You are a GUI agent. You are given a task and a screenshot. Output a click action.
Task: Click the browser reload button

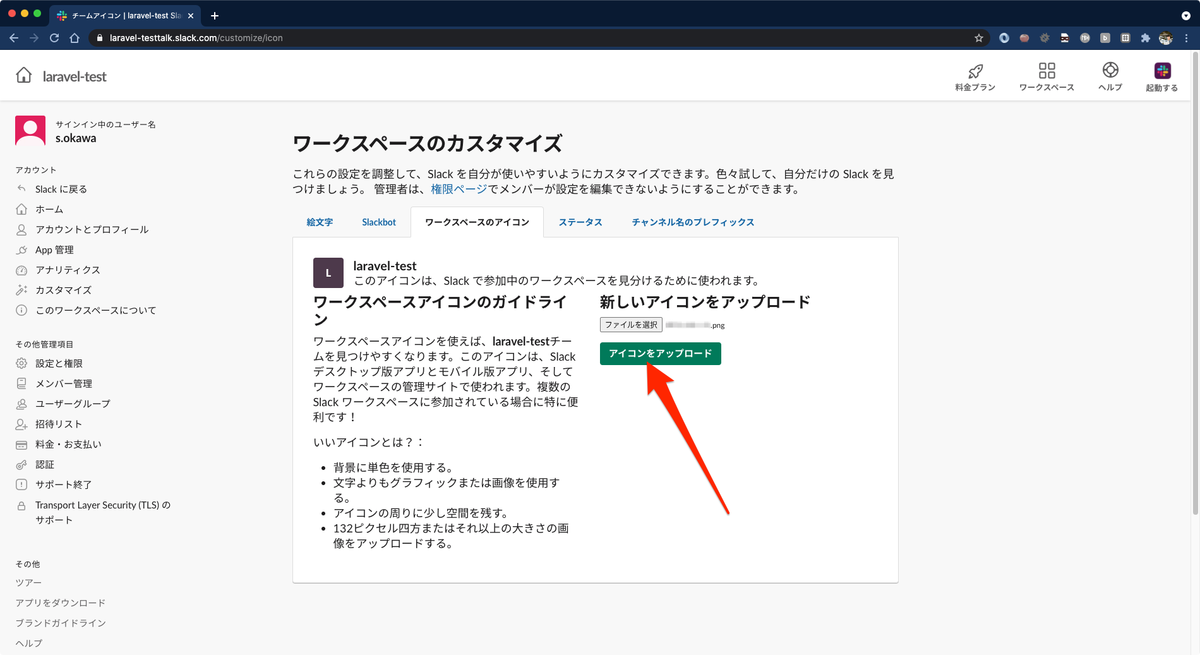tap(53, 37)
